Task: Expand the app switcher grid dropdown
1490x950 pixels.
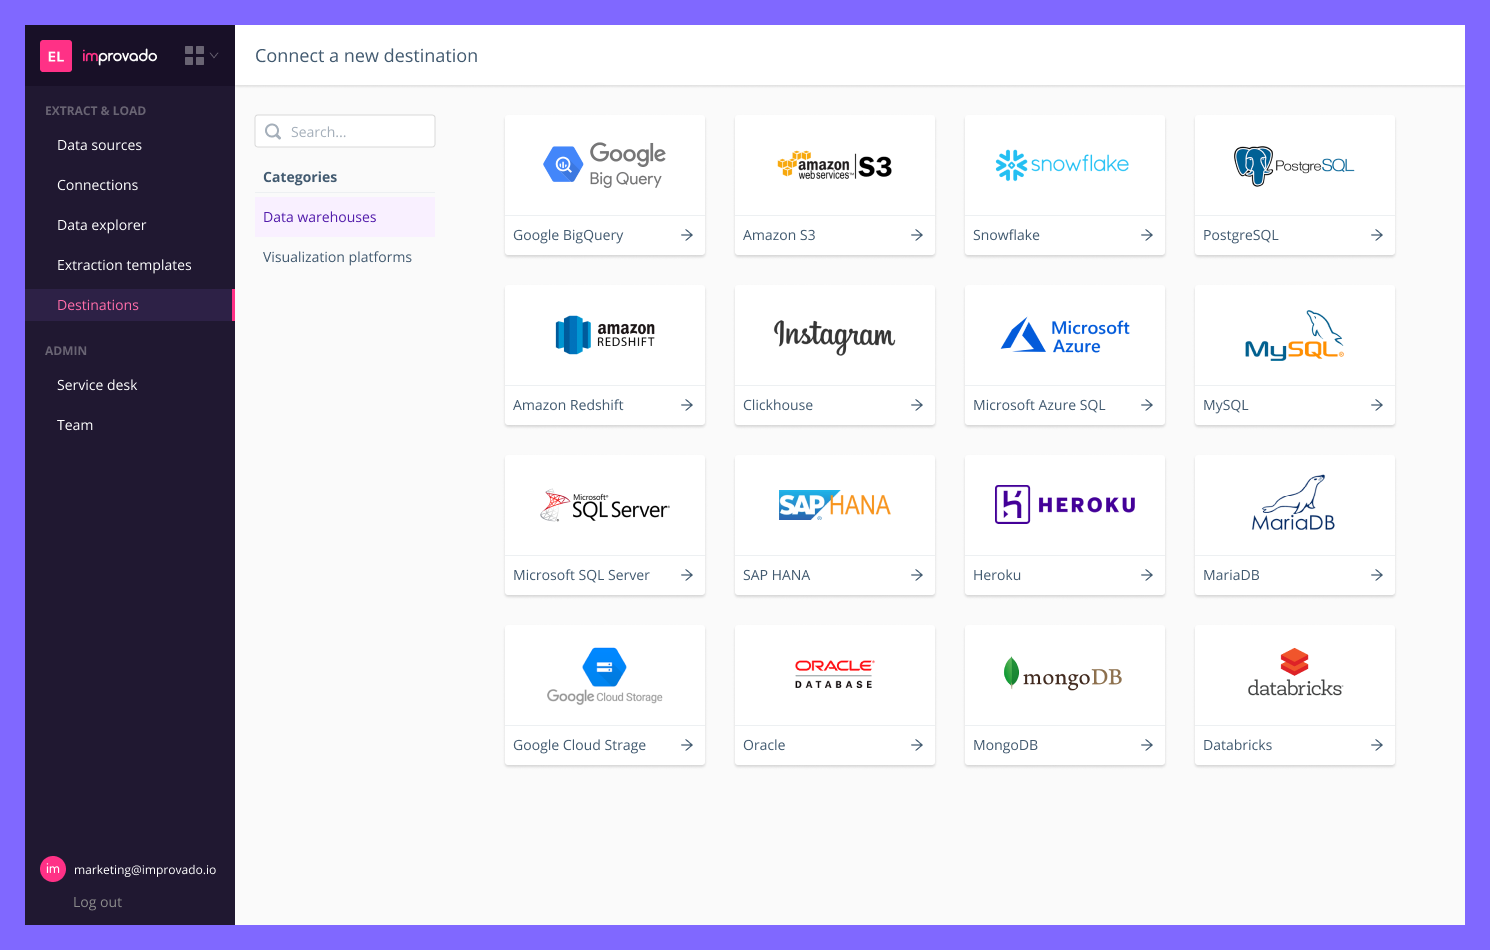Action: [x=201, y=56]
